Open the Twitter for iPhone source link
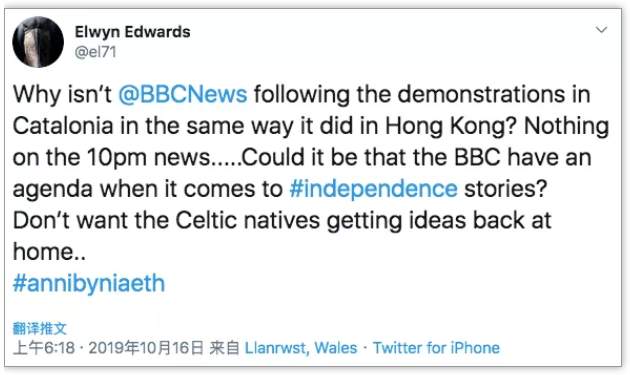 tap(436, 348)
